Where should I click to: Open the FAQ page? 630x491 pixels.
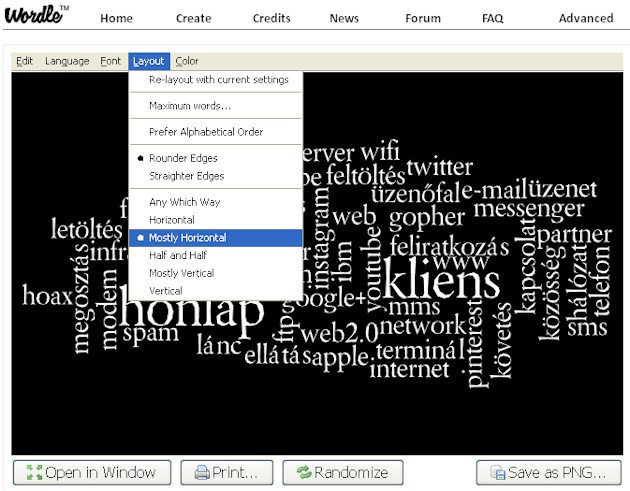(x=493, y=18)
